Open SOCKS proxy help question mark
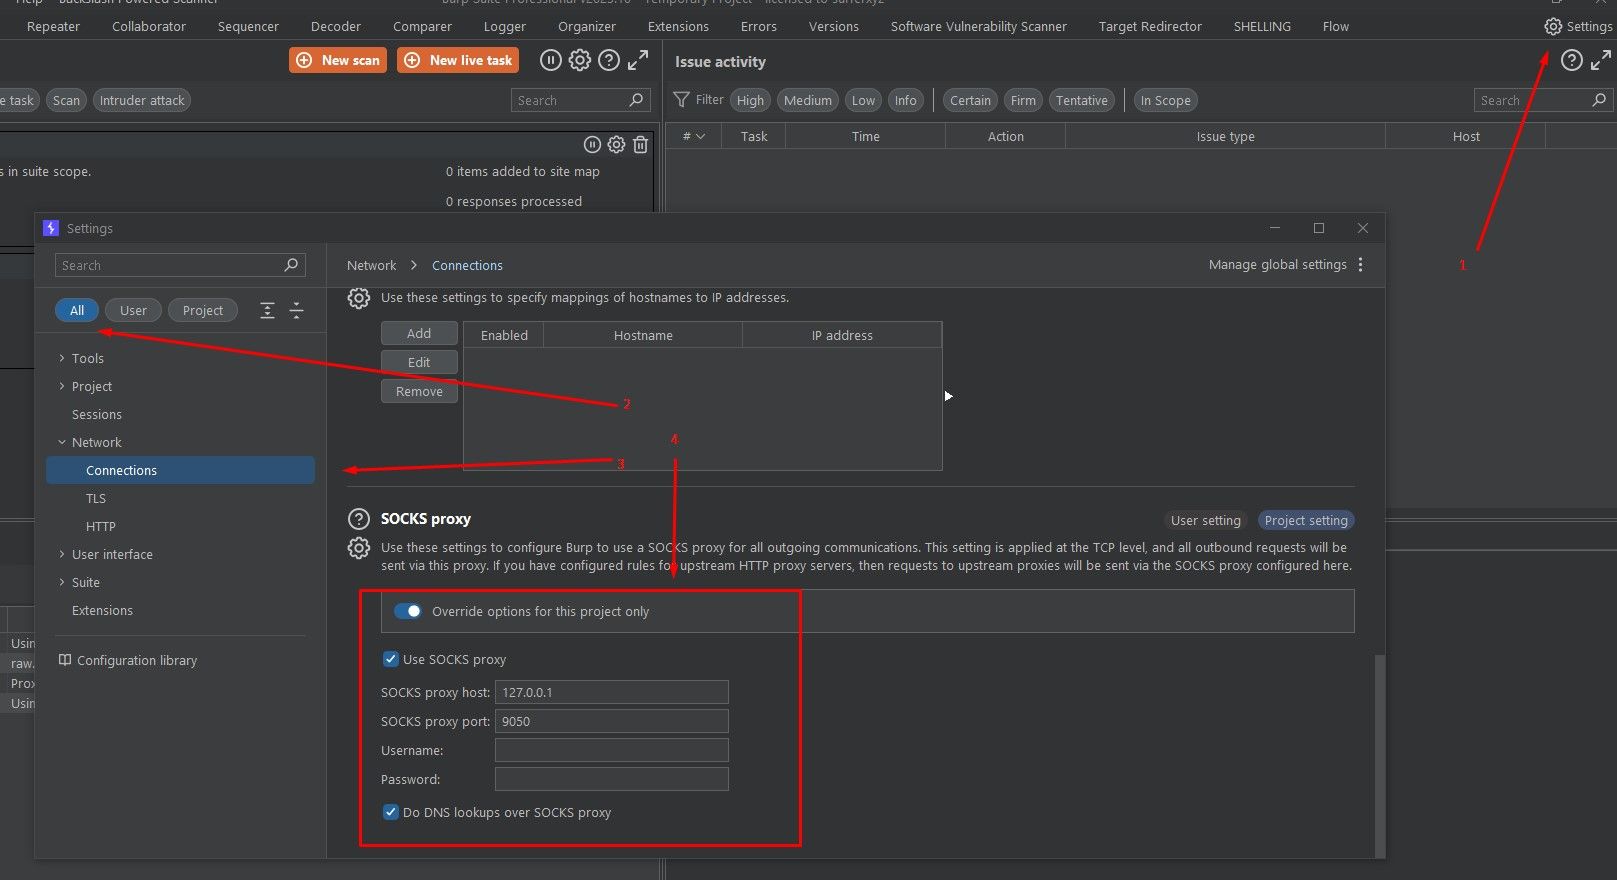 click(x=358, y=519)
